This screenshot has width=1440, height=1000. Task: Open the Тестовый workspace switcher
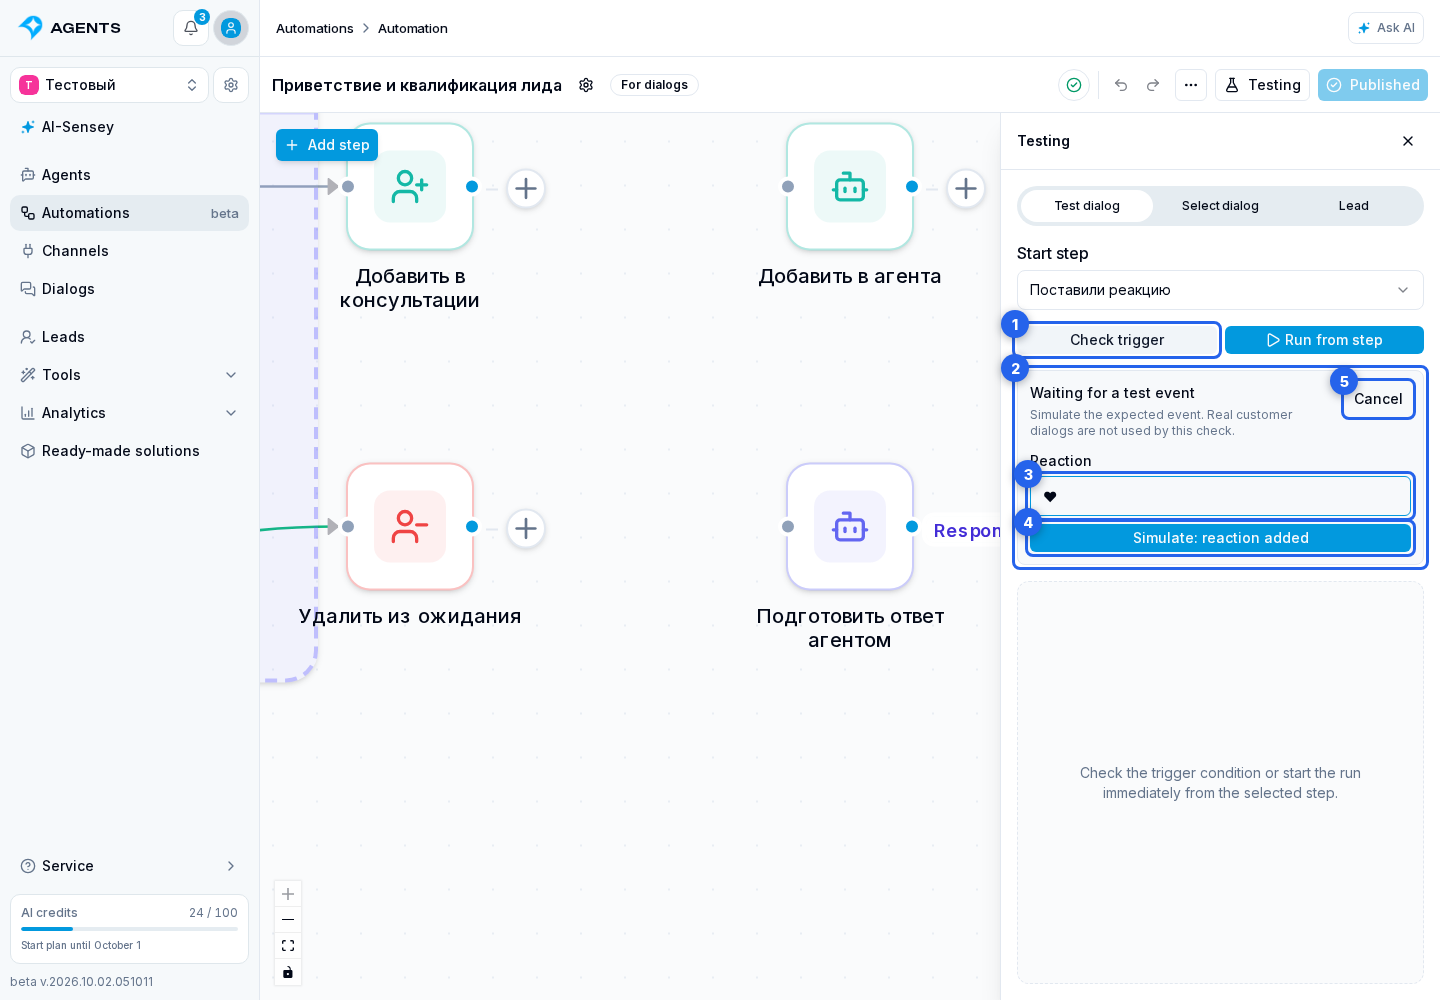109,85
